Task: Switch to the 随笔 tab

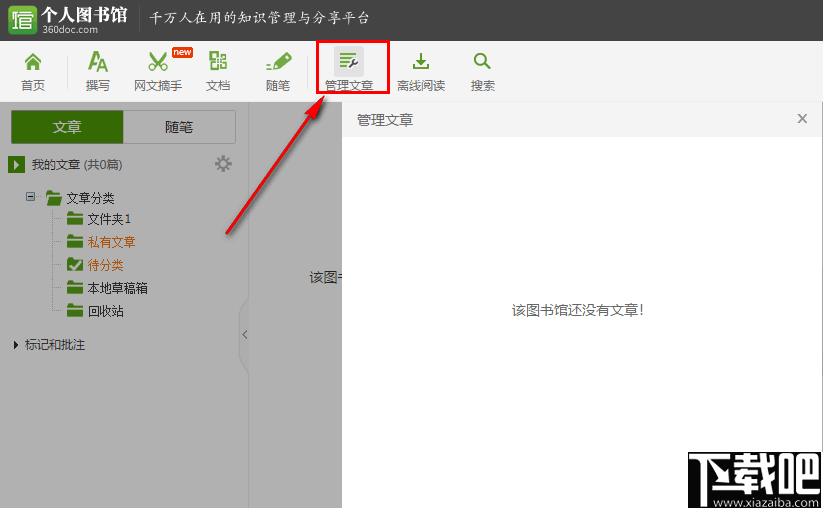Action: tap(179, 126)
